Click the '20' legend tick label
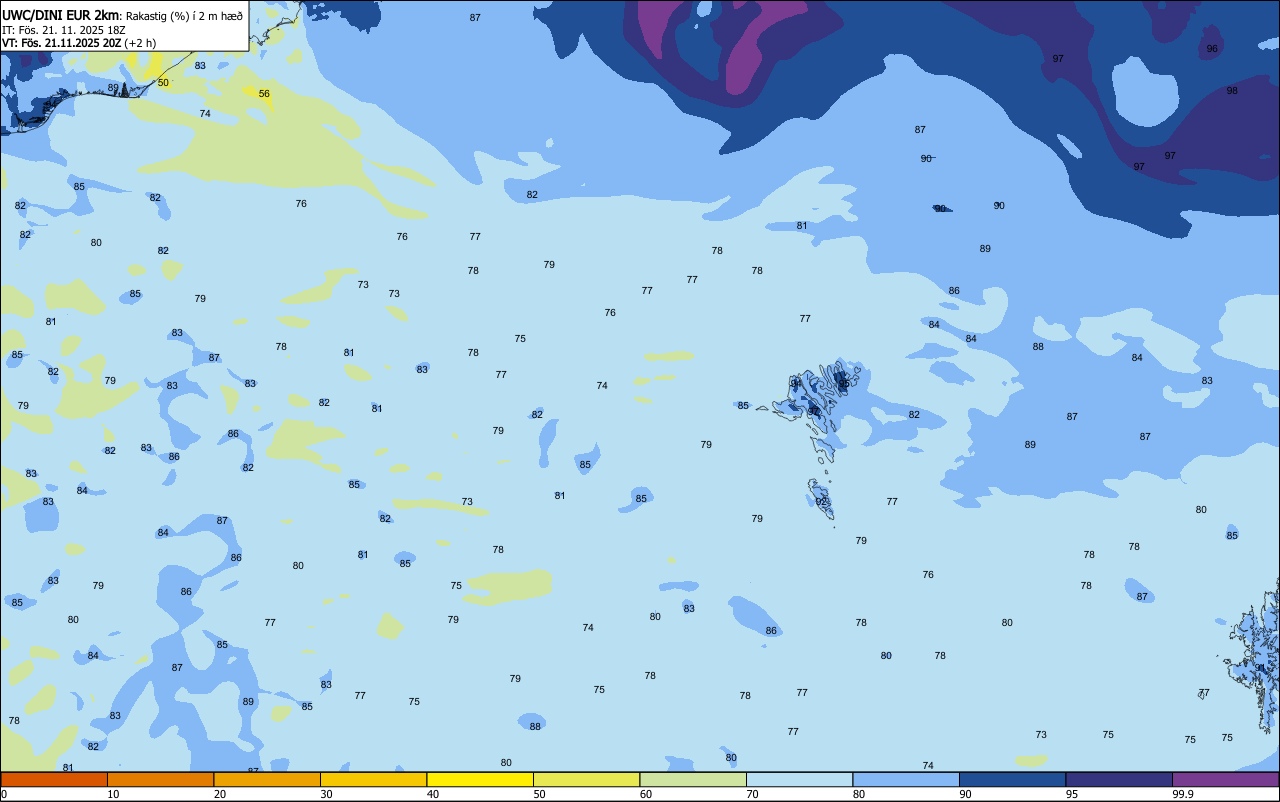 click(x=220, y=794)
